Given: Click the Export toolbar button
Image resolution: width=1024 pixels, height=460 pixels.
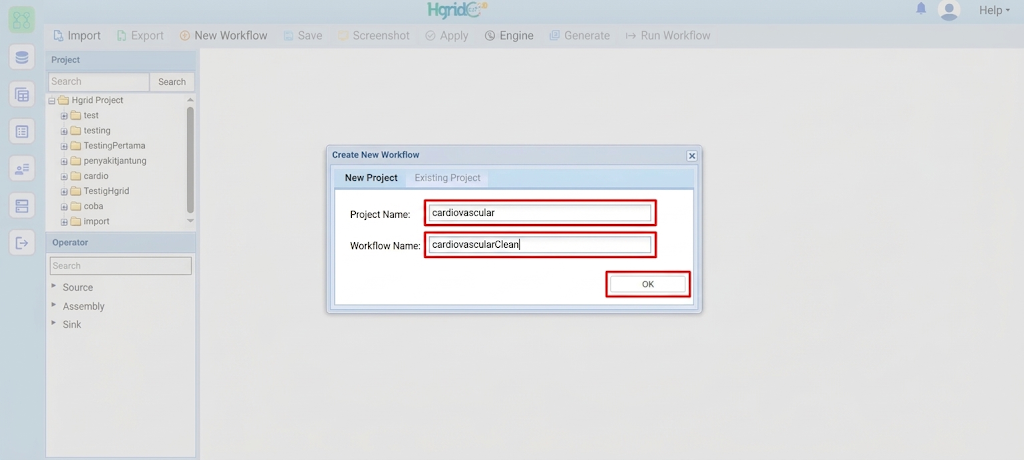Looking at the screenshot, I should click(x=140, y=35).
